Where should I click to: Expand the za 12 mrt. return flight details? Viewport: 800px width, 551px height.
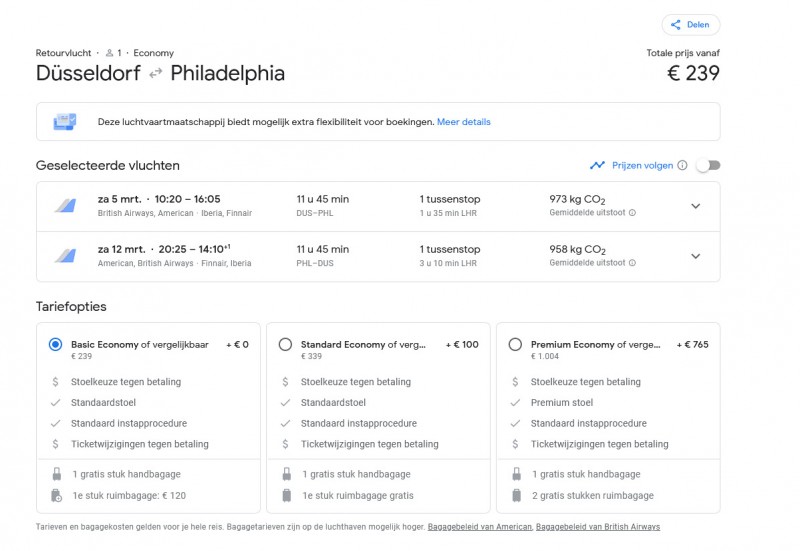pyautogui.click(x=696, y=256)
